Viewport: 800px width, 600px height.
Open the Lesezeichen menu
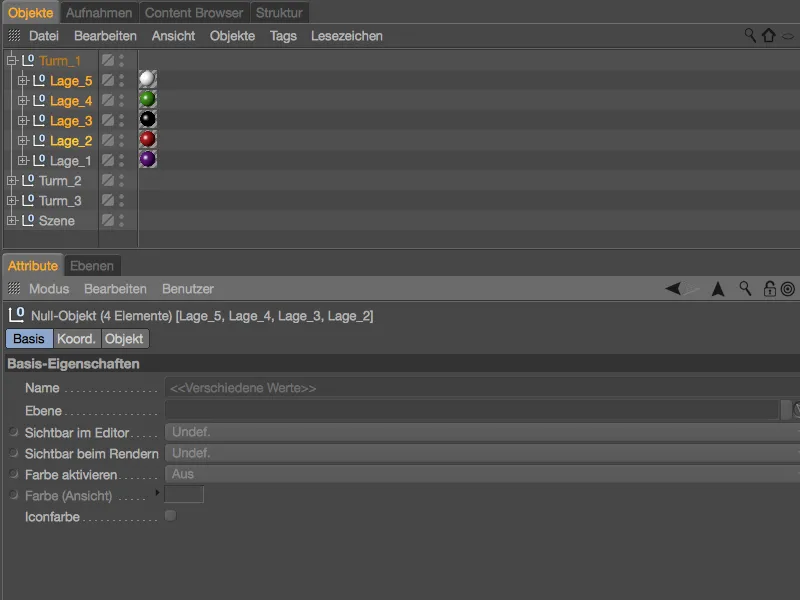pyautogui.click(x=347, y=36)
